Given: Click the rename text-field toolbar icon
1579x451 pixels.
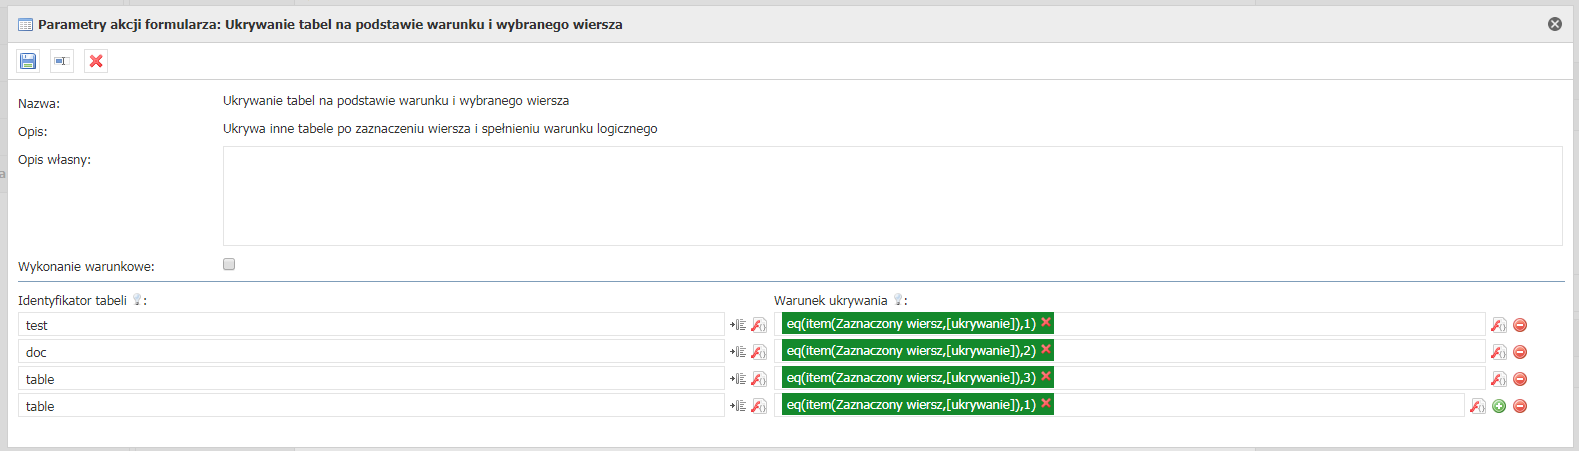Looking at the screenshot, I should point(62,62).
